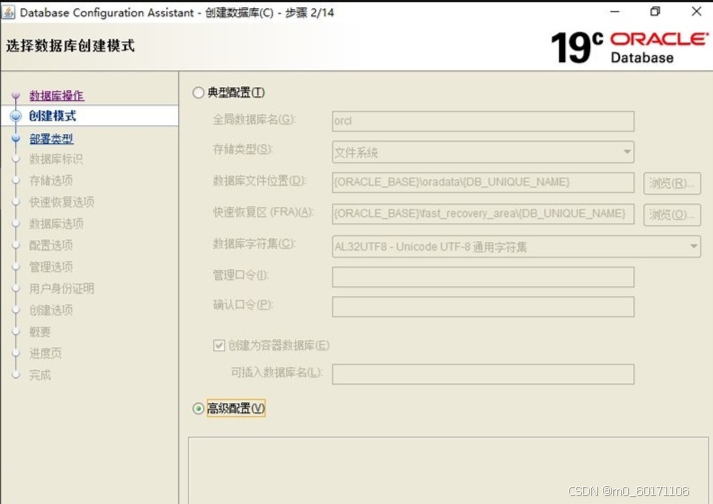The width and height of the screenshot is (713, 504).
Task: Close the Database Configuration Assistant window
Action: [695, 11]
